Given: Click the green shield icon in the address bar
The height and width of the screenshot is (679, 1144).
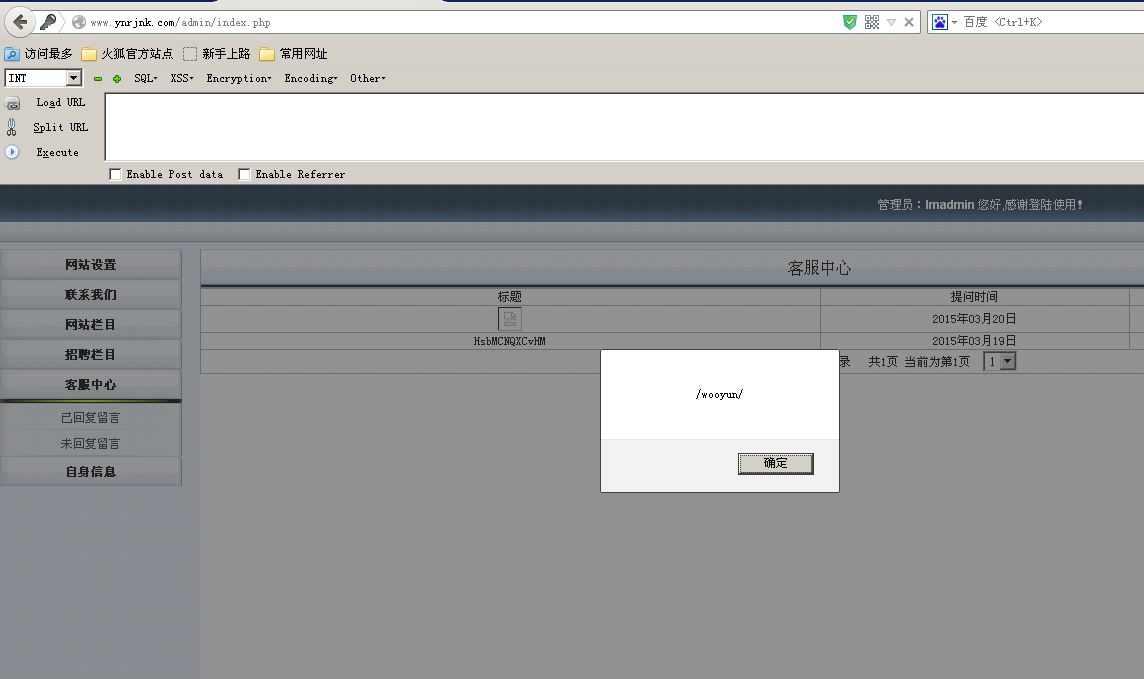Looking at the screenshot, I should tap(850, 23).
